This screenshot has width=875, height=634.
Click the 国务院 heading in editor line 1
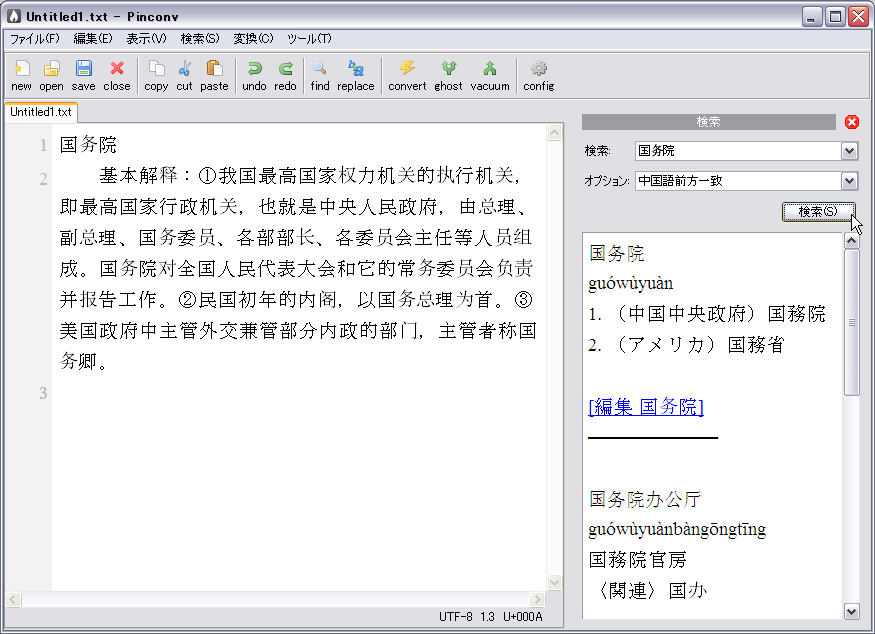point(88,145)
